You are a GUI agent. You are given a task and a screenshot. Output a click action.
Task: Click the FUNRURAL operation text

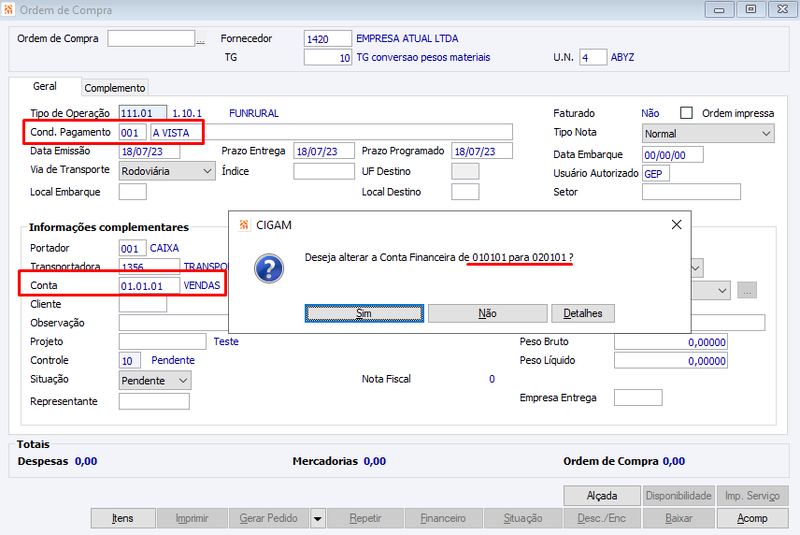click(254, 113)
